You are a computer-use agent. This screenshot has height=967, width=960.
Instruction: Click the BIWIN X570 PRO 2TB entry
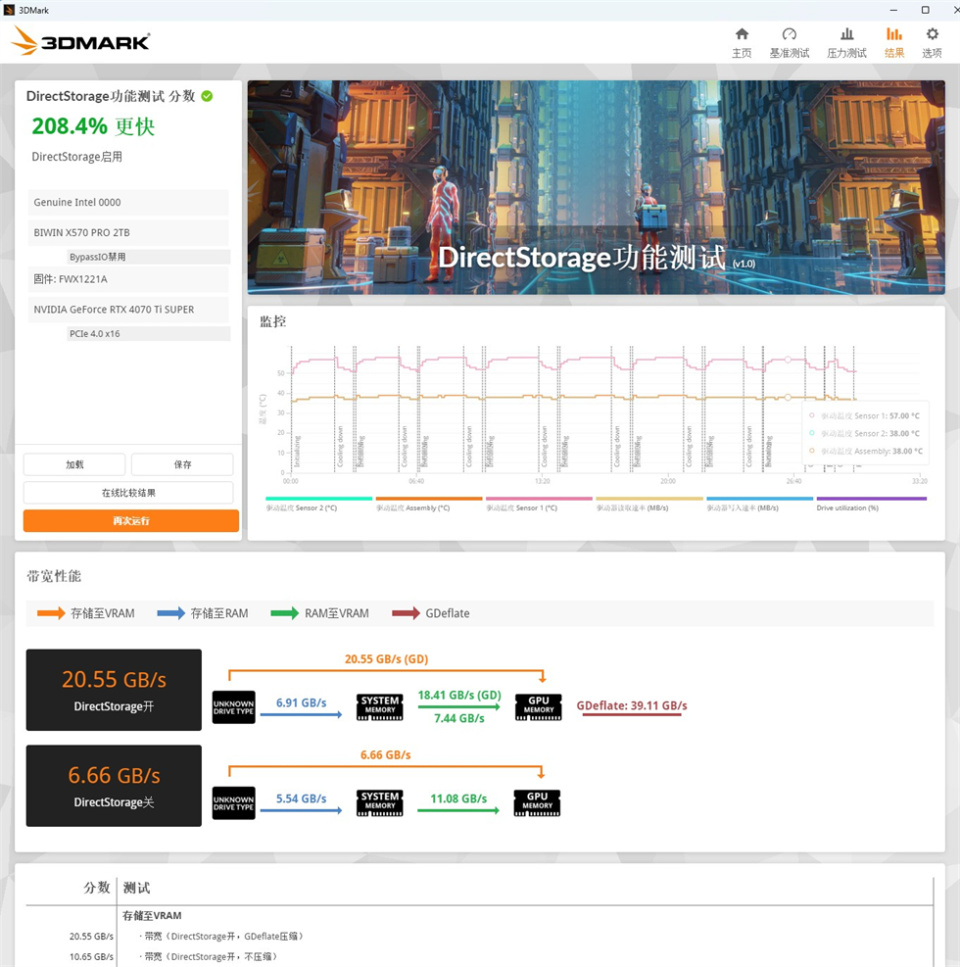pos(128,232)
